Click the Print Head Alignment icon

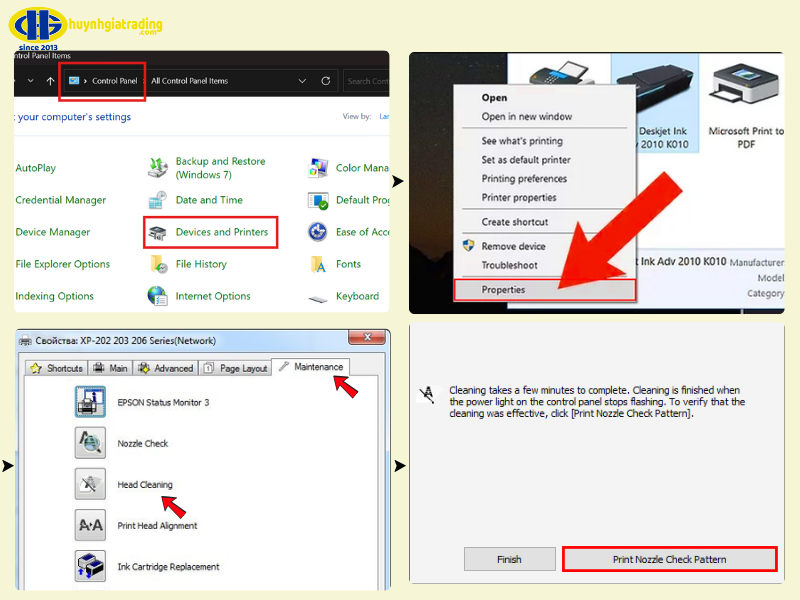click(90, 525)
